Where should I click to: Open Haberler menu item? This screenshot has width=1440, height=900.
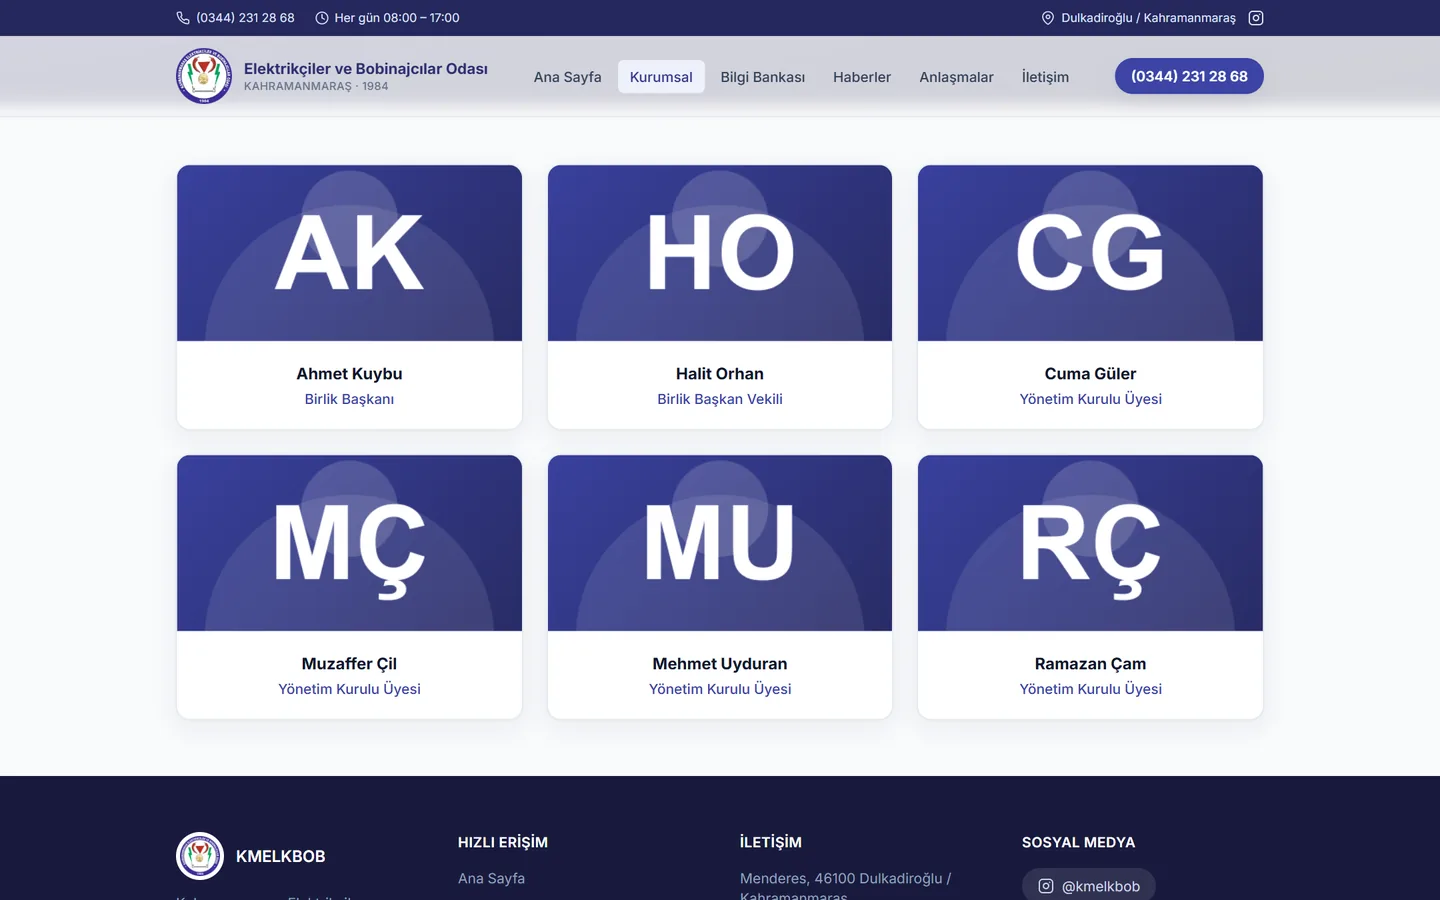point(862,77)
